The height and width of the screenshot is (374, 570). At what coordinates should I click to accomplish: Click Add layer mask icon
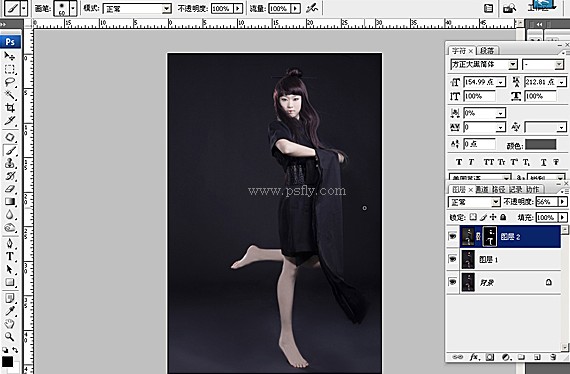[490, 357]
